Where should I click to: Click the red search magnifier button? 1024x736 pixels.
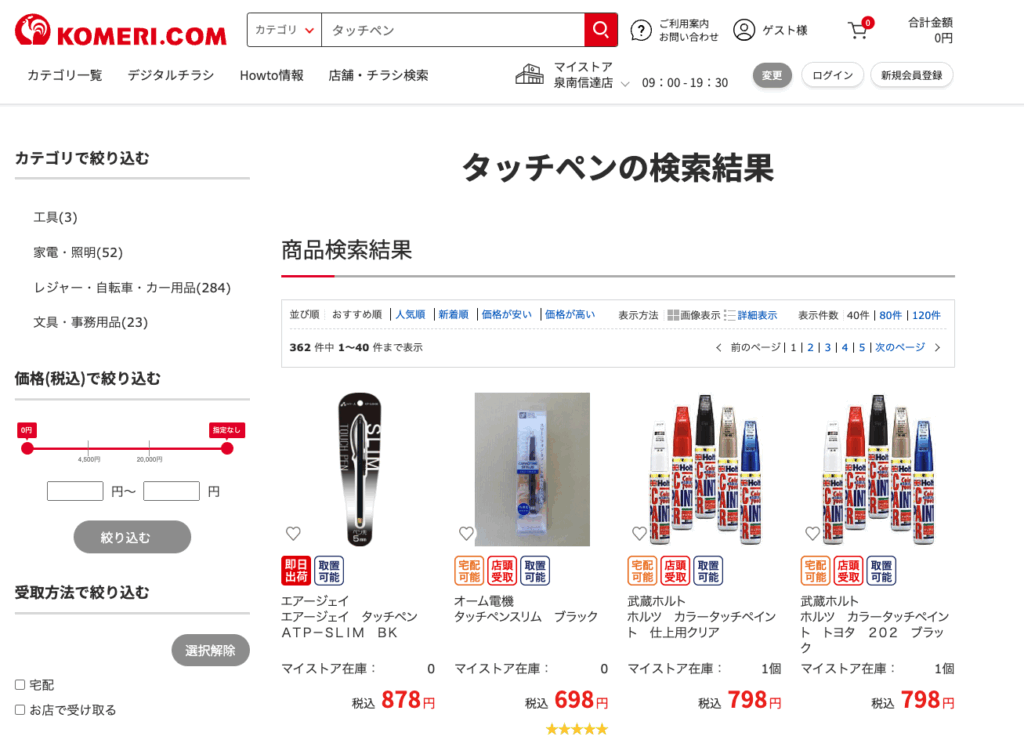601,29
